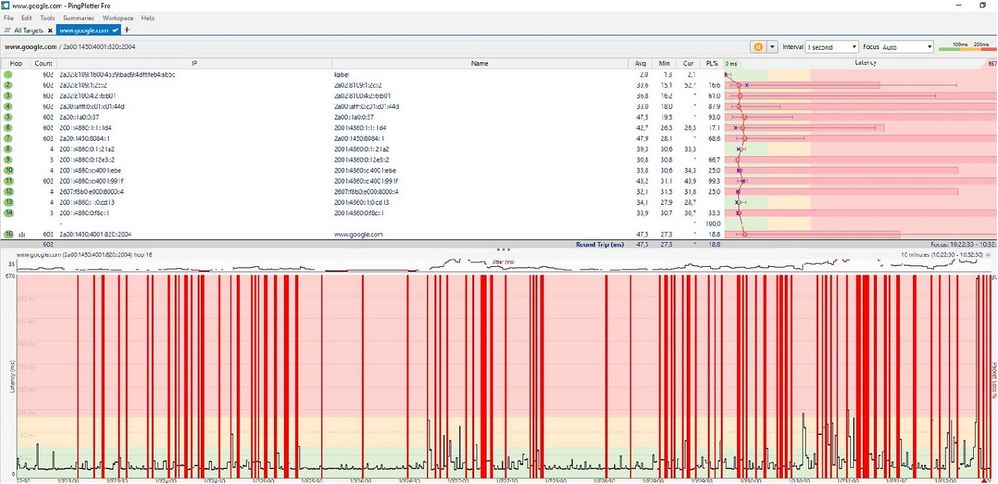Screen dimensions: 998x484
Task: Click the three-dot splitter handle above the timeline
Action: point(503,250)
